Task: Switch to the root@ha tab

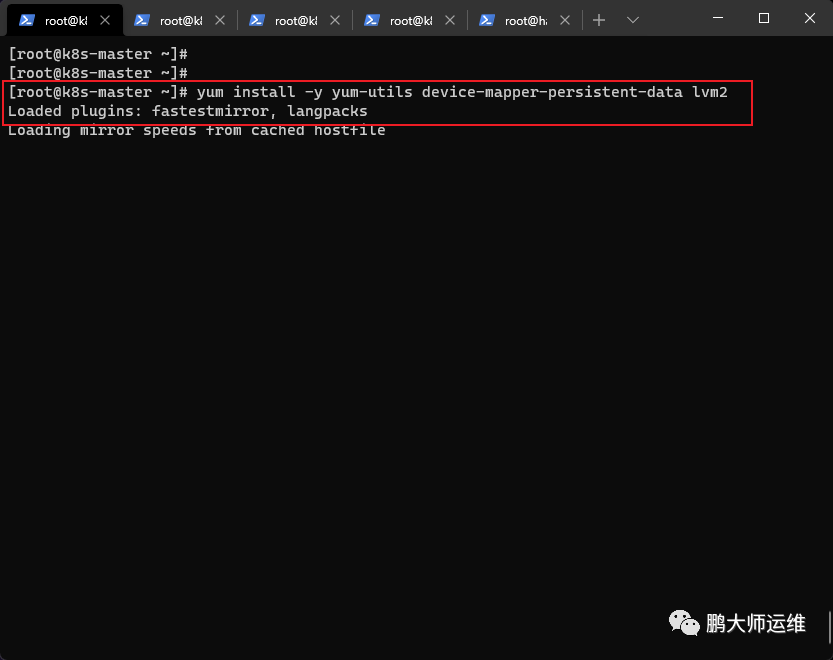Action: 525,20
